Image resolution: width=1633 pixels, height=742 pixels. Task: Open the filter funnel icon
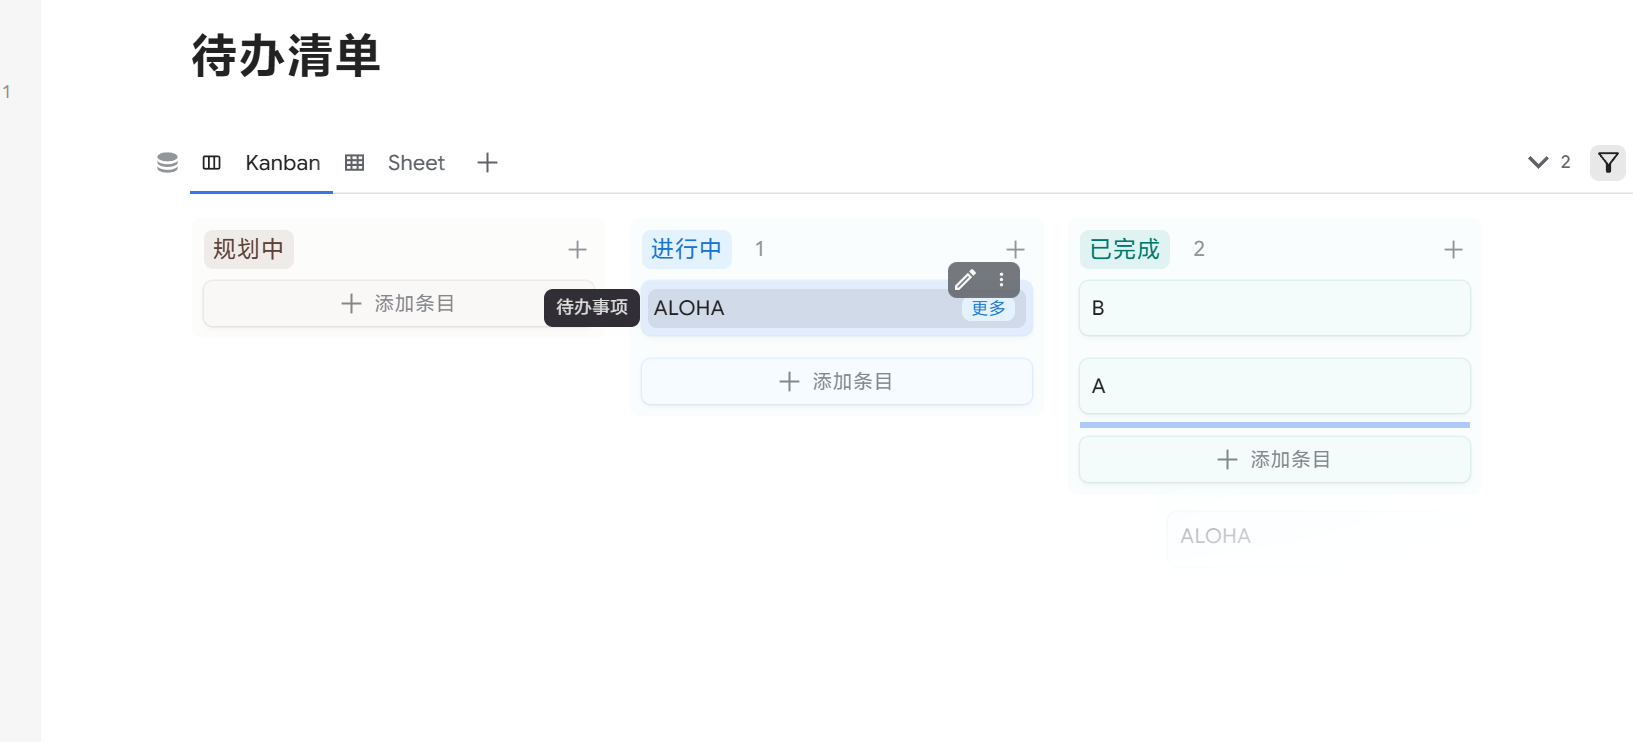1608,163
